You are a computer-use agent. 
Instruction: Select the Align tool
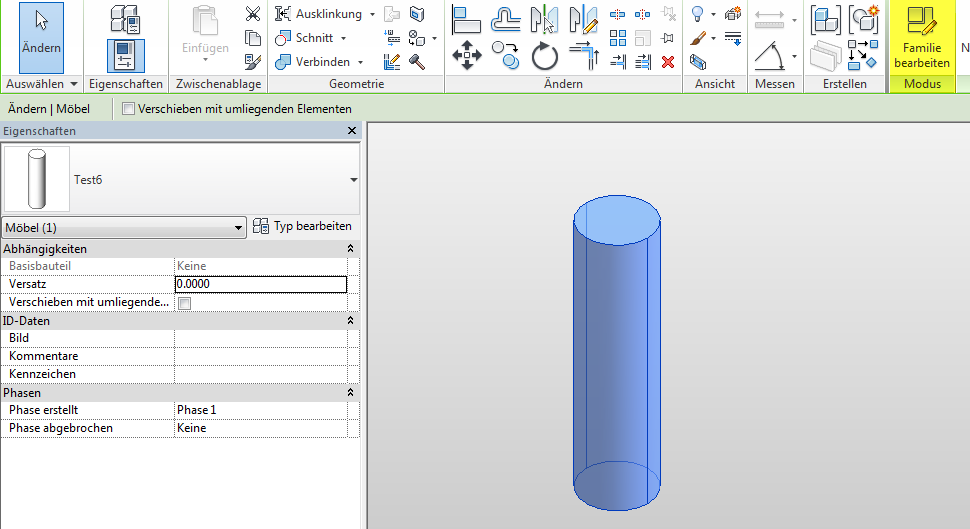click(x=467, y=17)
